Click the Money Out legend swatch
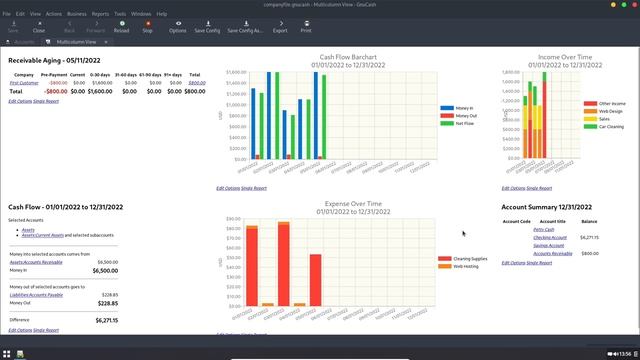Viewport: 640px width, 360px height. pos(447,116)
